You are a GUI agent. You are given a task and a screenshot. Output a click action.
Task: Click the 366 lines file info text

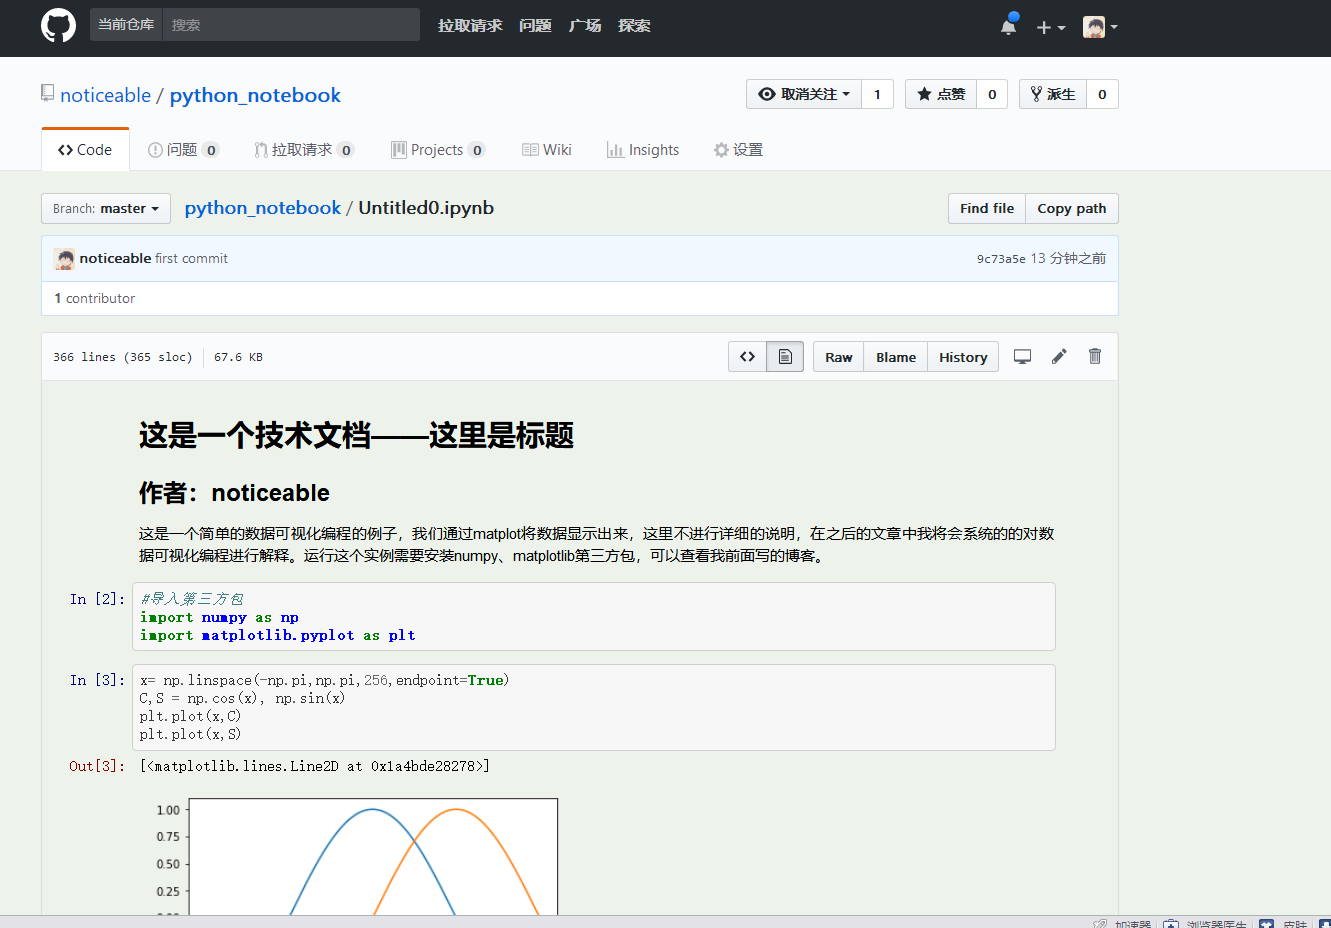[122, 357]
